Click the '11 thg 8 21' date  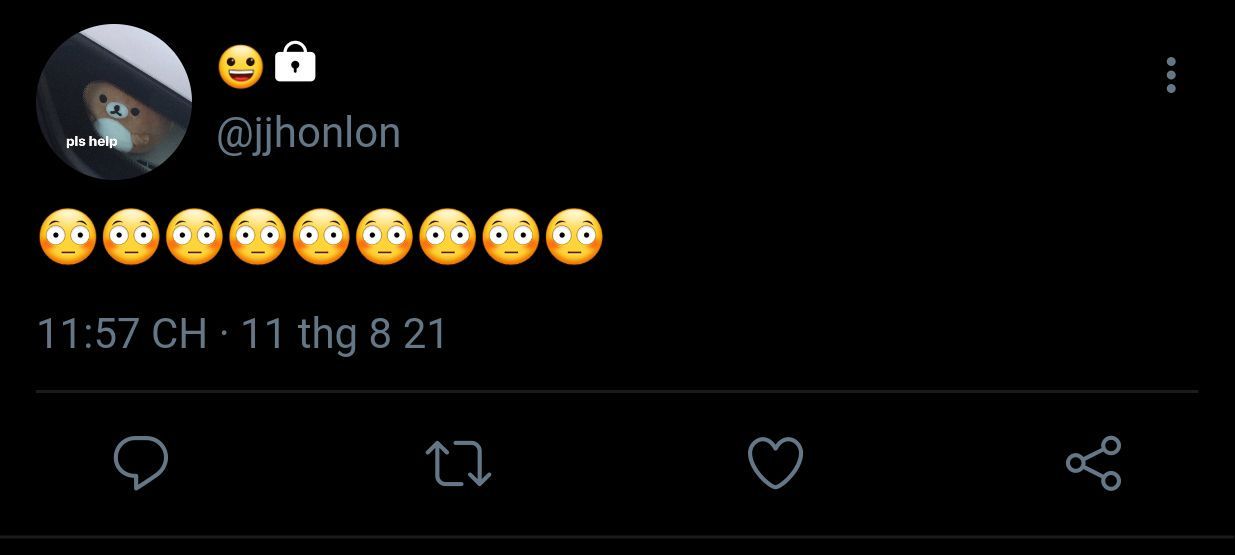coord(344,333)
